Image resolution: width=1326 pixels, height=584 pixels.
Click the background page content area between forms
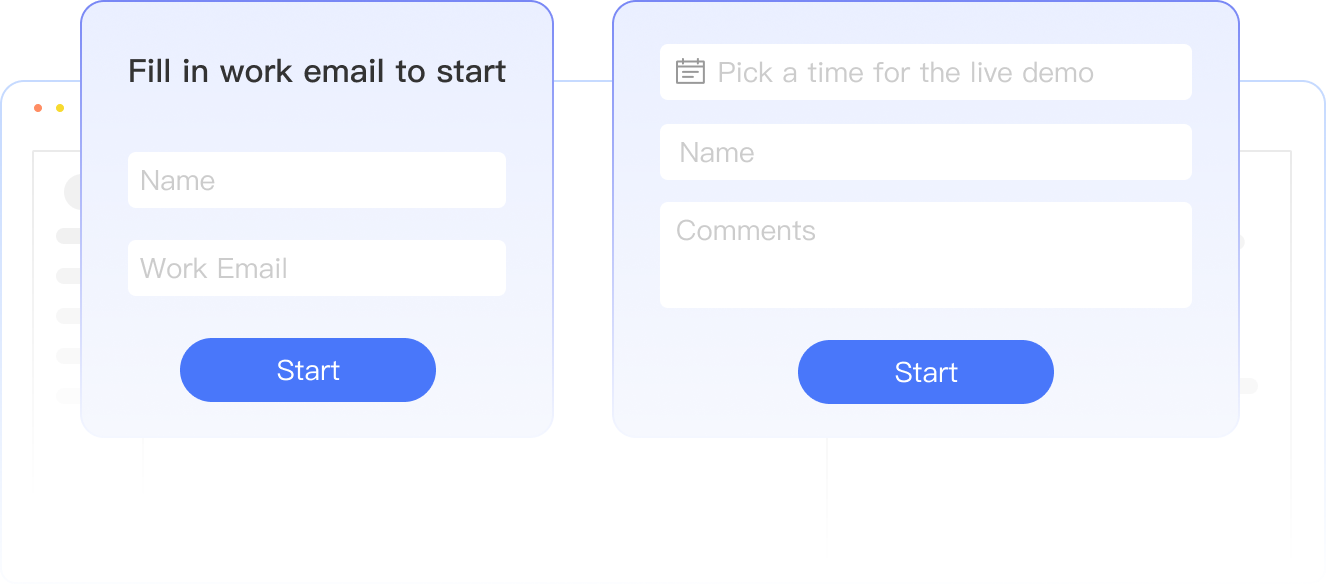582,300
